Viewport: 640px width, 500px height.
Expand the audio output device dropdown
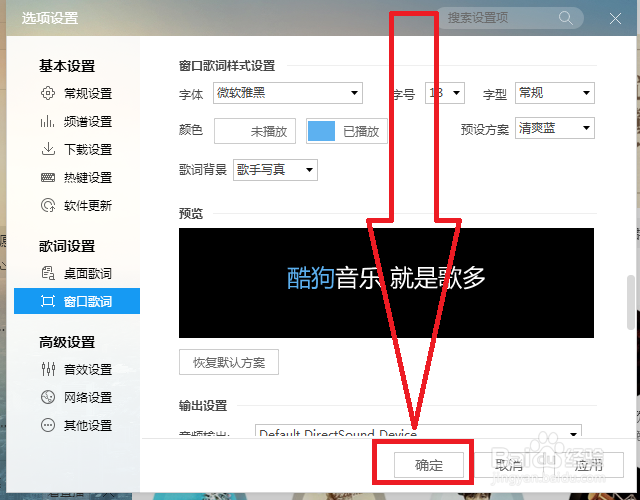(418, 431)
